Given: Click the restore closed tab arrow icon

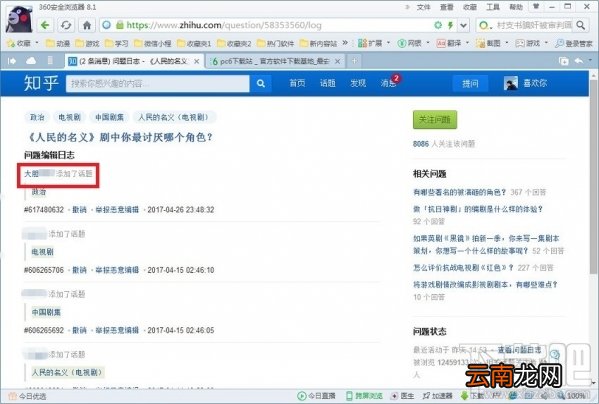Looking at the screenshot, I should (579, 61).
